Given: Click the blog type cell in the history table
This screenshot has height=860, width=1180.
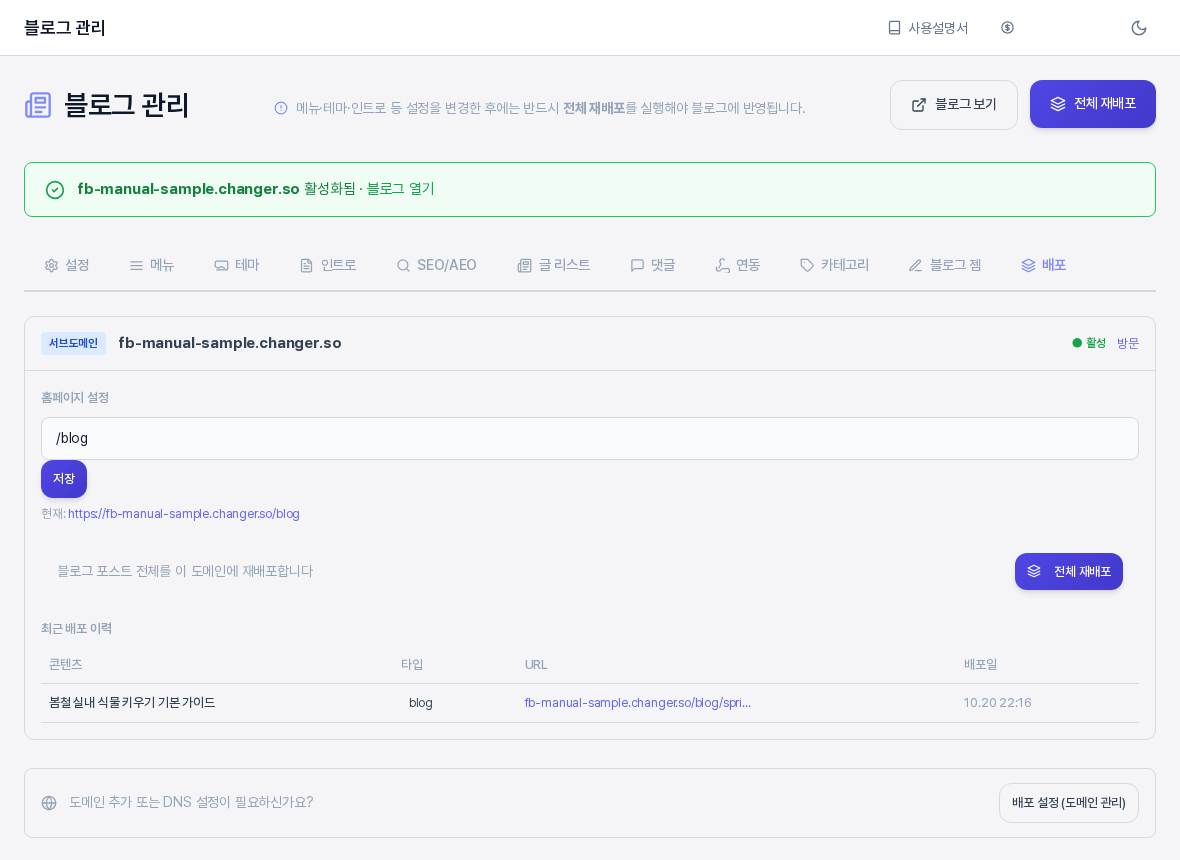Looking at the screenshot, I should pyautogui.click(x=421, y=703).
